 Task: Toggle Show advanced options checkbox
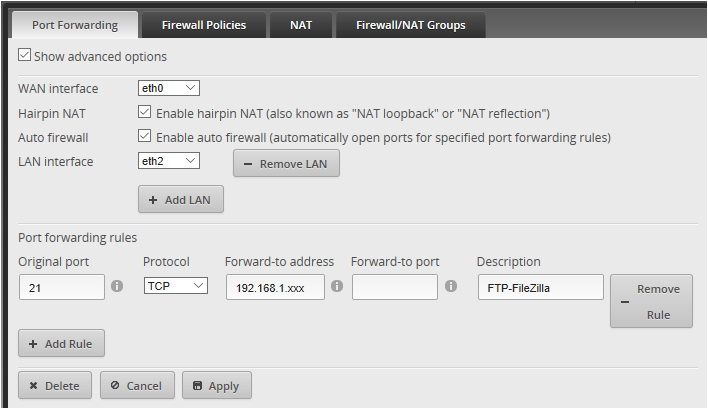pos(24,55)
